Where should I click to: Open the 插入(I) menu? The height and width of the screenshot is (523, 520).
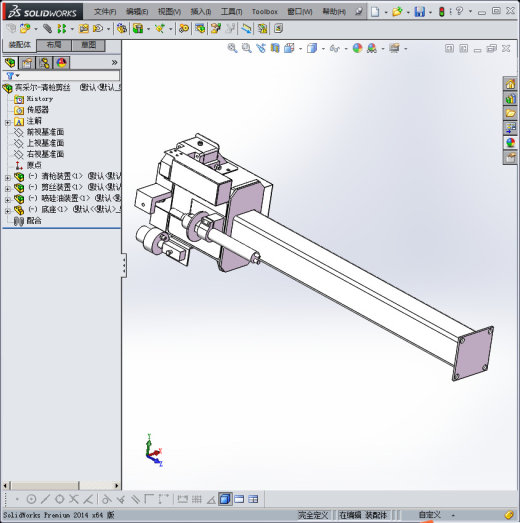[201, 12]
